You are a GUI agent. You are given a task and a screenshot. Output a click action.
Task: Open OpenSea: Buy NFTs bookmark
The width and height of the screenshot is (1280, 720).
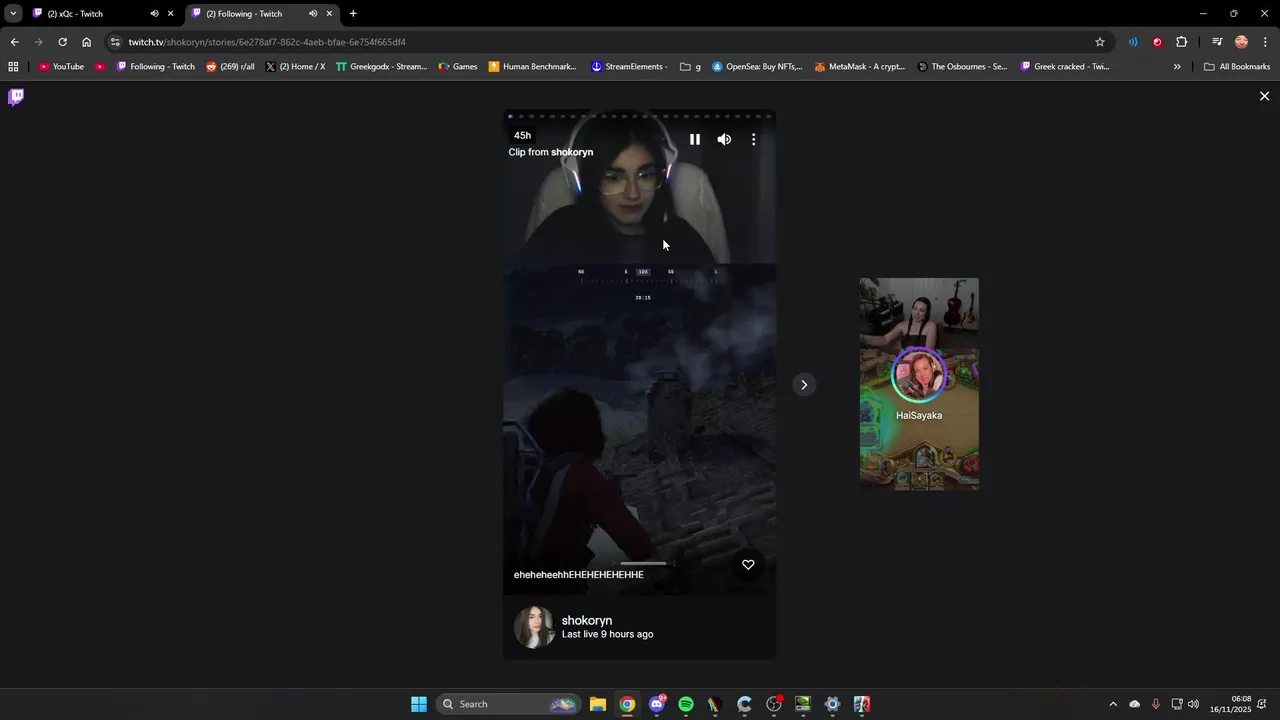757,67
